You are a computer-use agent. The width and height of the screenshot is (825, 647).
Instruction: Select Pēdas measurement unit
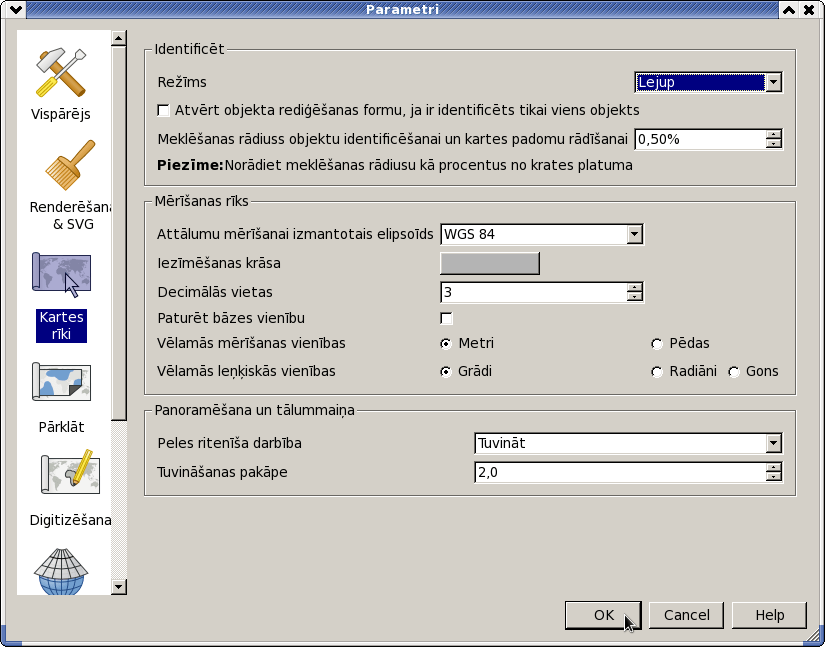click(657, 343)
